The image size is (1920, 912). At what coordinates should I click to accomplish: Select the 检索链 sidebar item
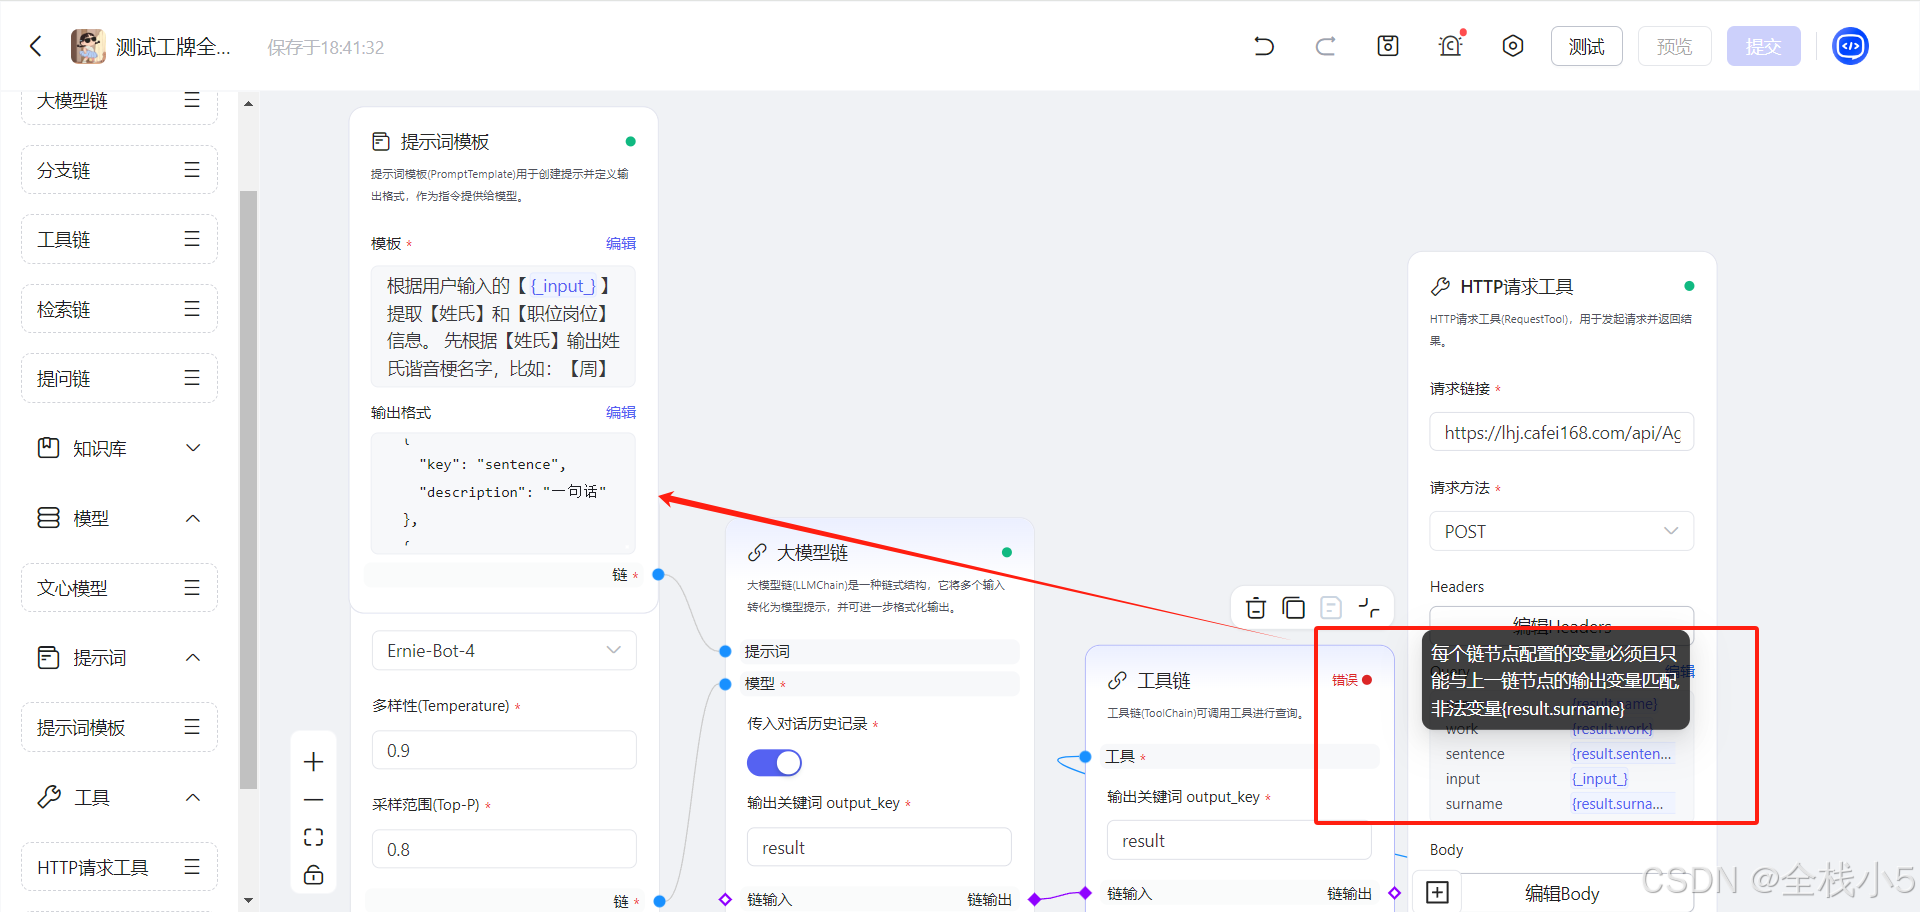coord(119,309)
